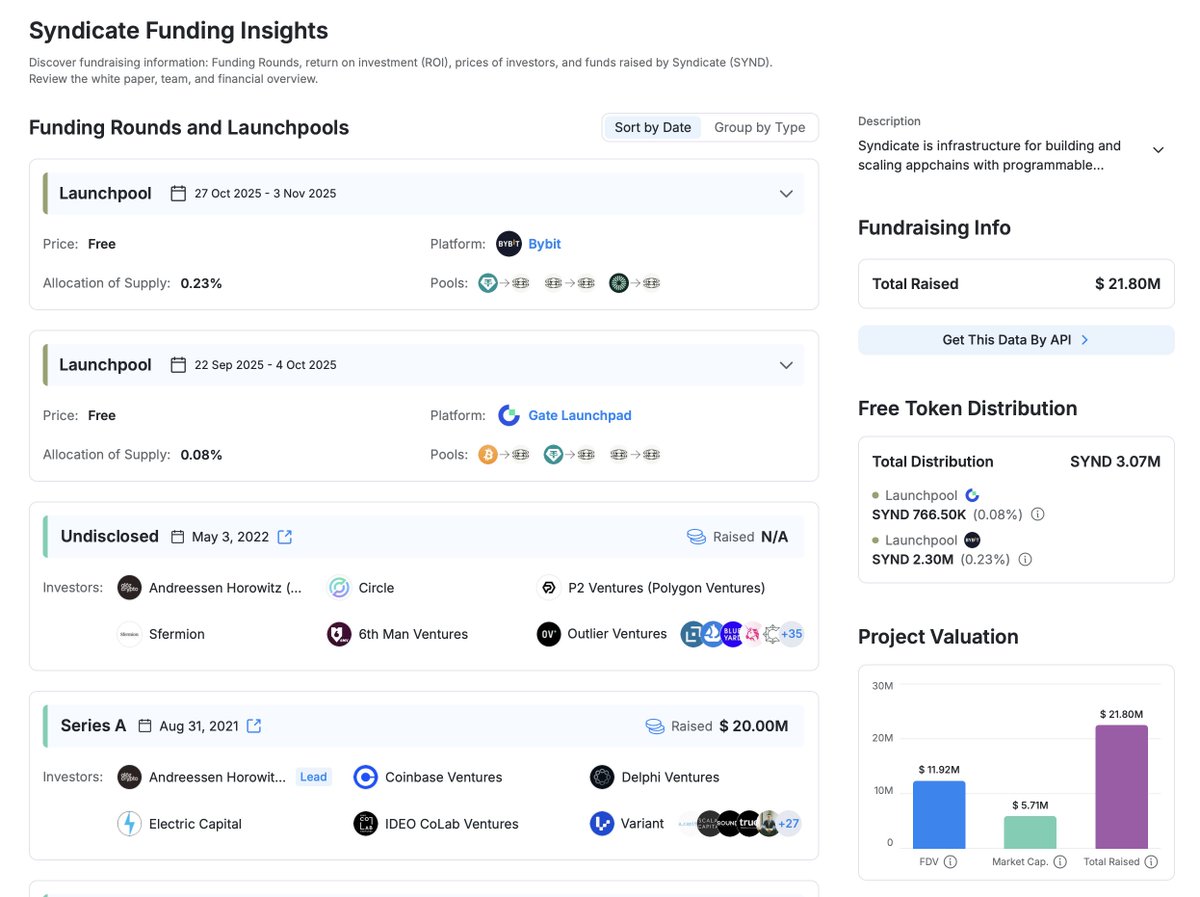Click info icon beside SYND 2.30M (0.23%)
This screenshot has height=897, width=1200.
click(x=1025, y=559)
